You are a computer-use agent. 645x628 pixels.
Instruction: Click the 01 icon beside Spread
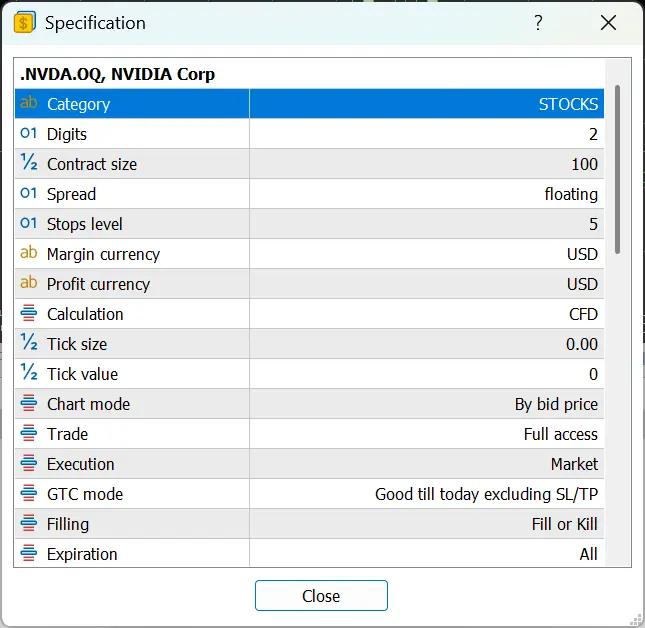coord(28,193)
